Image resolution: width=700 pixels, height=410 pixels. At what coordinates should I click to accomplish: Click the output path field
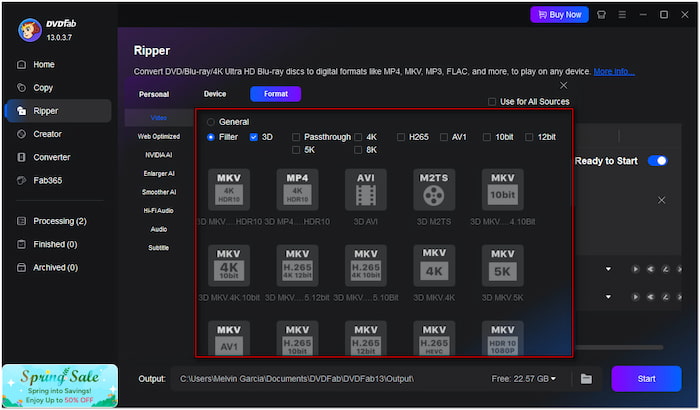[330, 379]
